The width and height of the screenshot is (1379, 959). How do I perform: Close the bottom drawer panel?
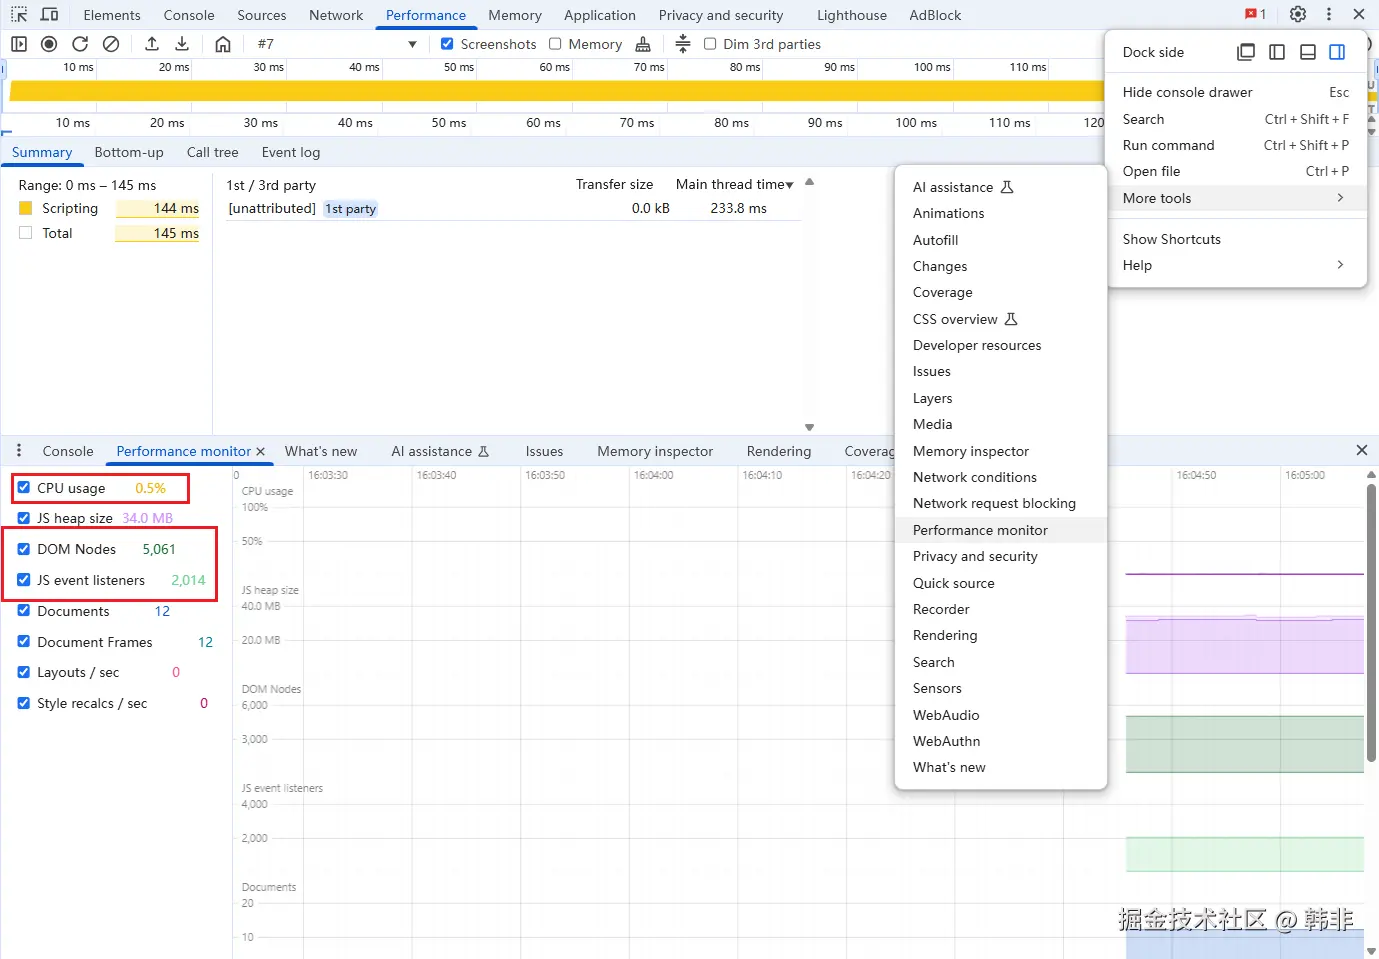point(1361,451)
